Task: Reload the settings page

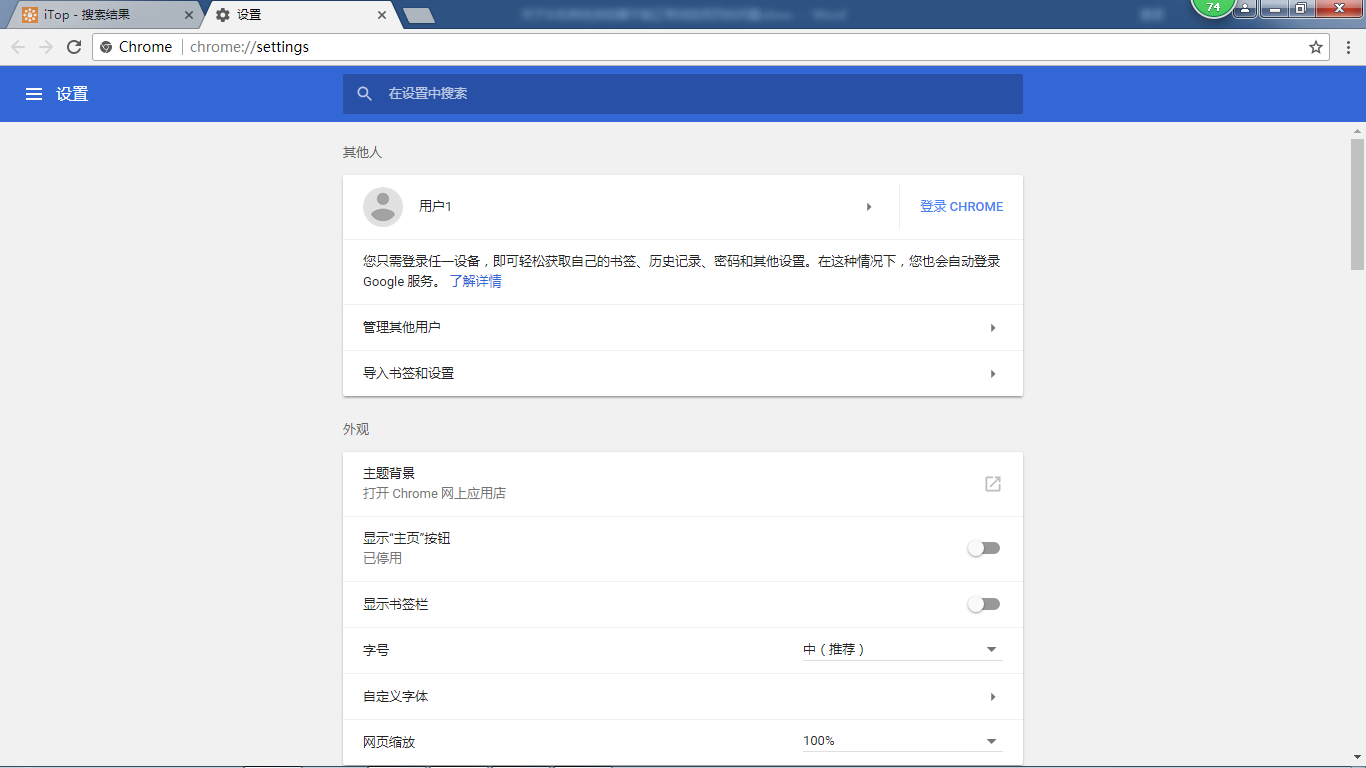Action: pyautogui.click(x=73, y=46)
